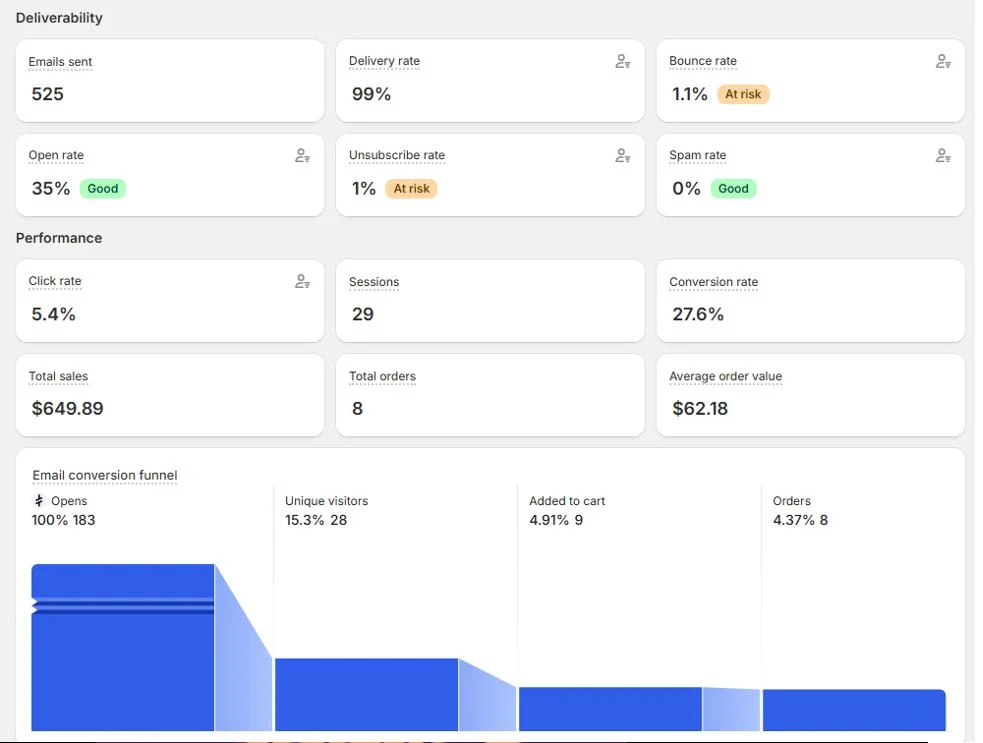Click the Good badge on Open rate

coord(103,188)
